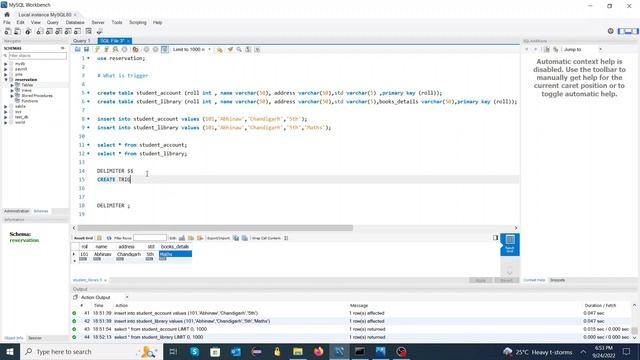640x360 pixels.
Task: Create a new SQL tab from main toolbar
Action: tap(8, 31)
